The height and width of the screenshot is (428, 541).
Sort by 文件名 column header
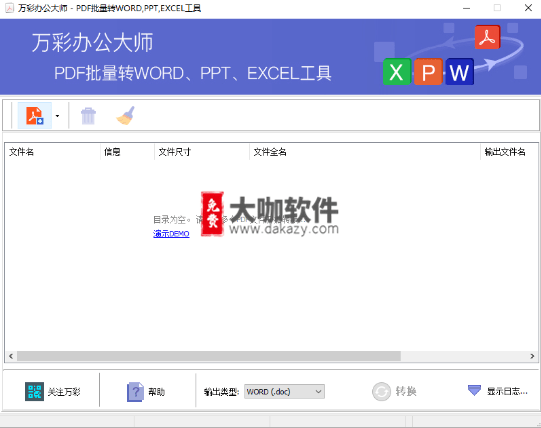[21, 152]
